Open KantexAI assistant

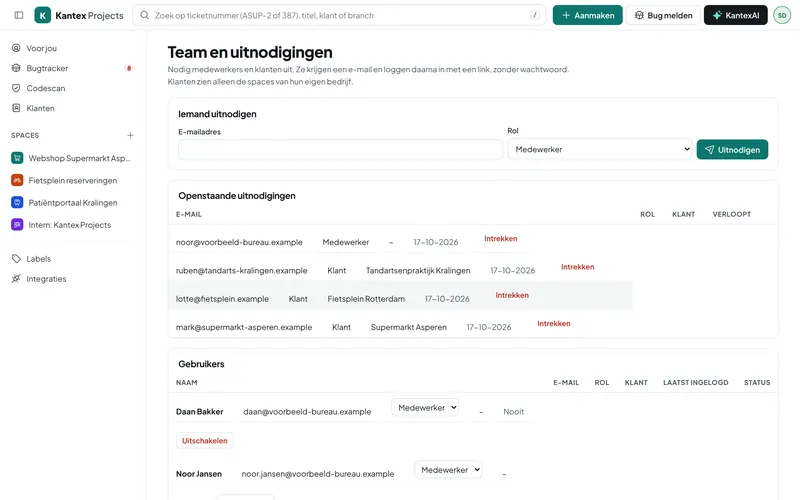point(736,15)
